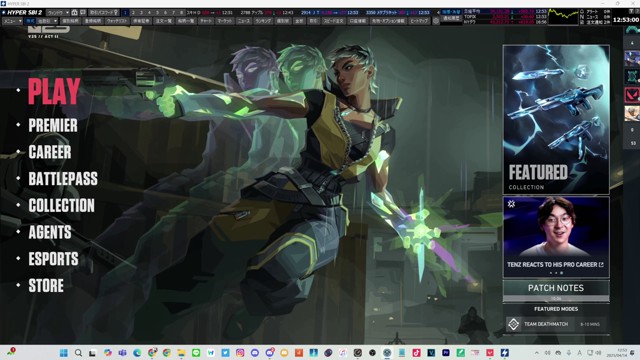Open the Market toolbar button
The width and height of the screenshot is (640, 360).
click(225, 21)
